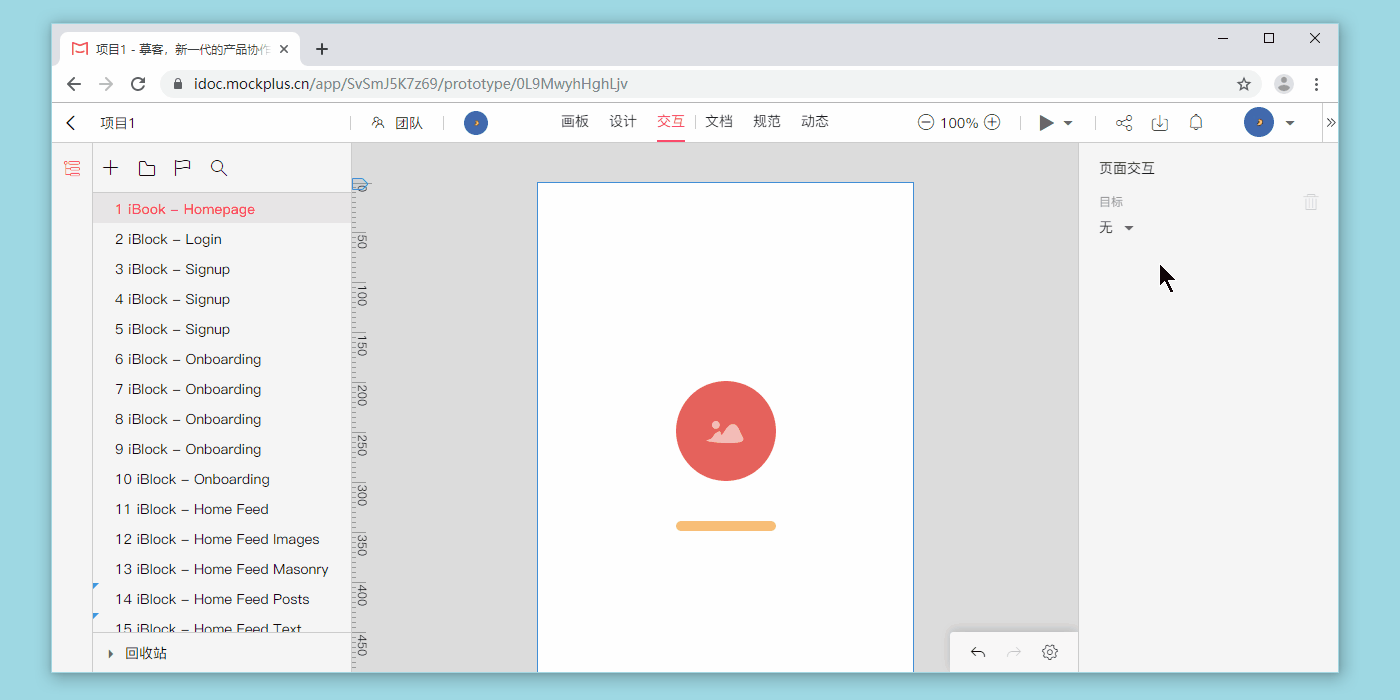Image resolution: width=1400 pixels, height=700 pixels.
Task: Click the page tree icon in left sidebar
Action: (x=72, y=168)
